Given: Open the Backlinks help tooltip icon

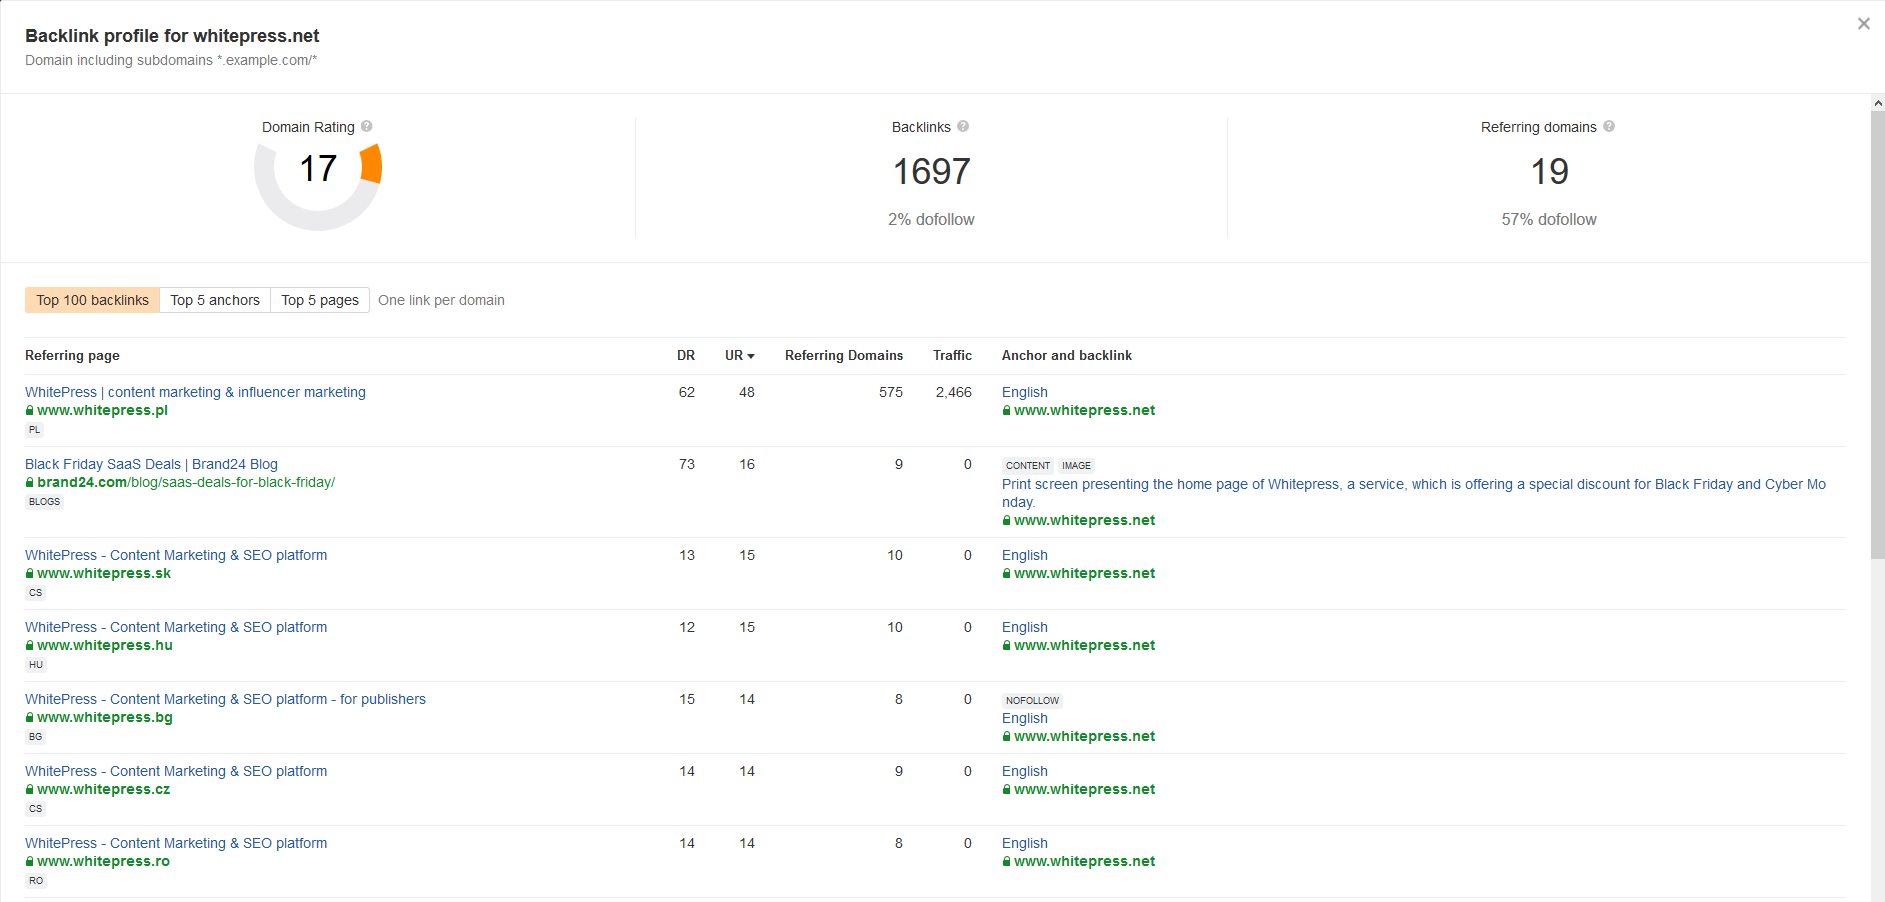Looking at the screenshot, I should click(x=963, y=126).
